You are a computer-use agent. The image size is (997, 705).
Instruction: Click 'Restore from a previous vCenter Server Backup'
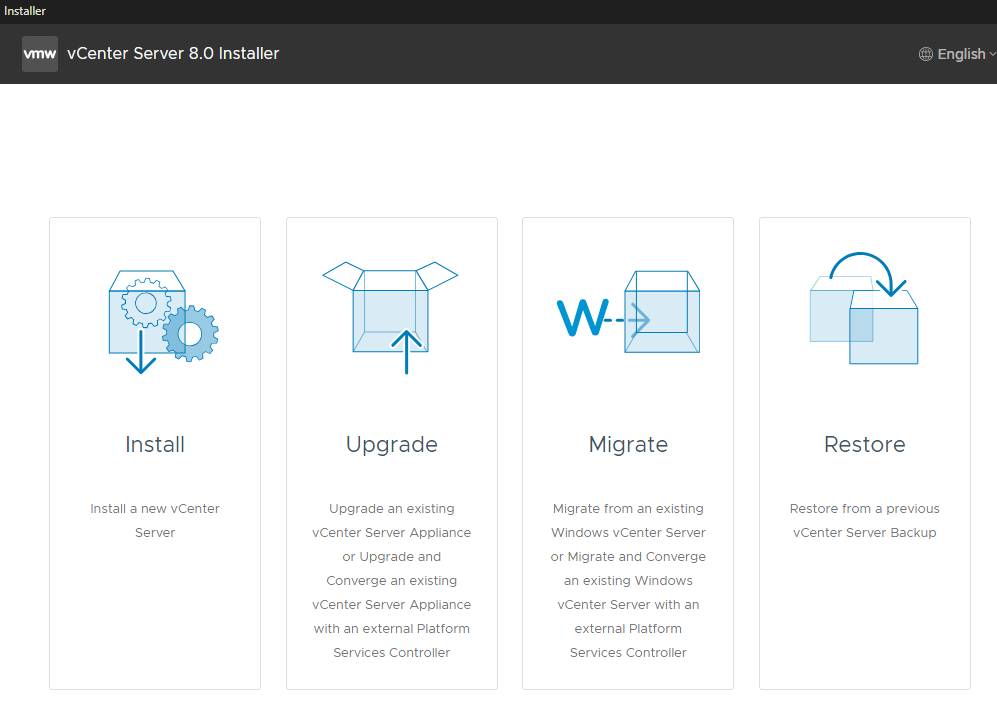[864, 520]
